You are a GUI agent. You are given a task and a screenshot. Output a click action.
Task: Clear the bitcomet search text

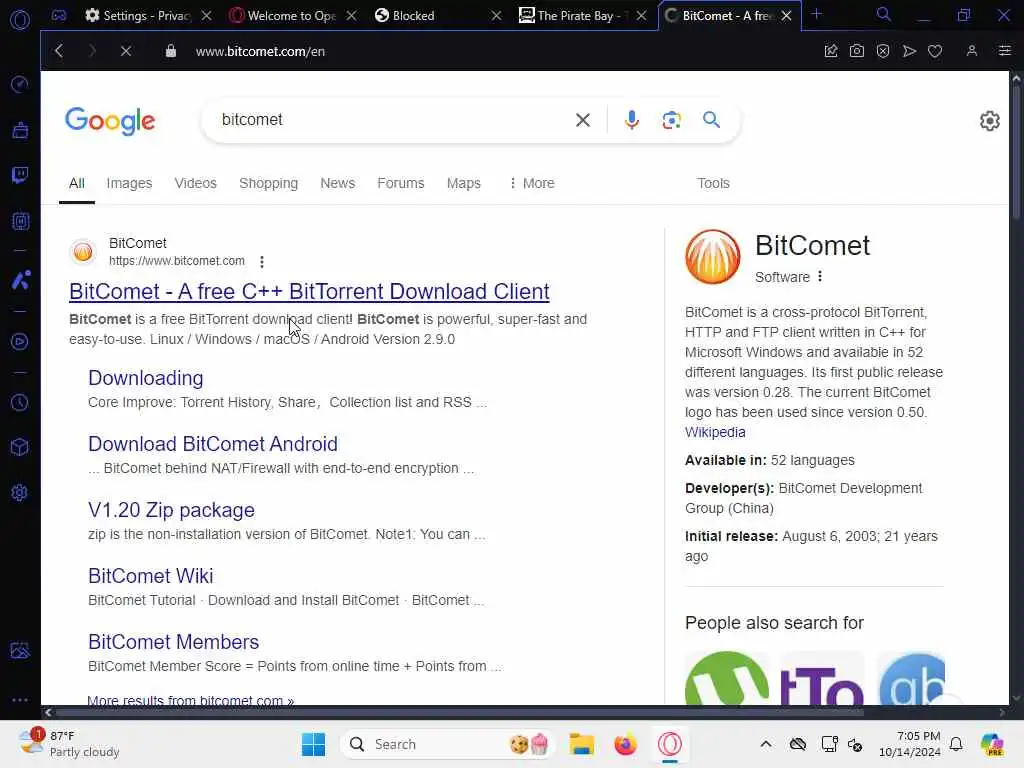tap(583, 120)
